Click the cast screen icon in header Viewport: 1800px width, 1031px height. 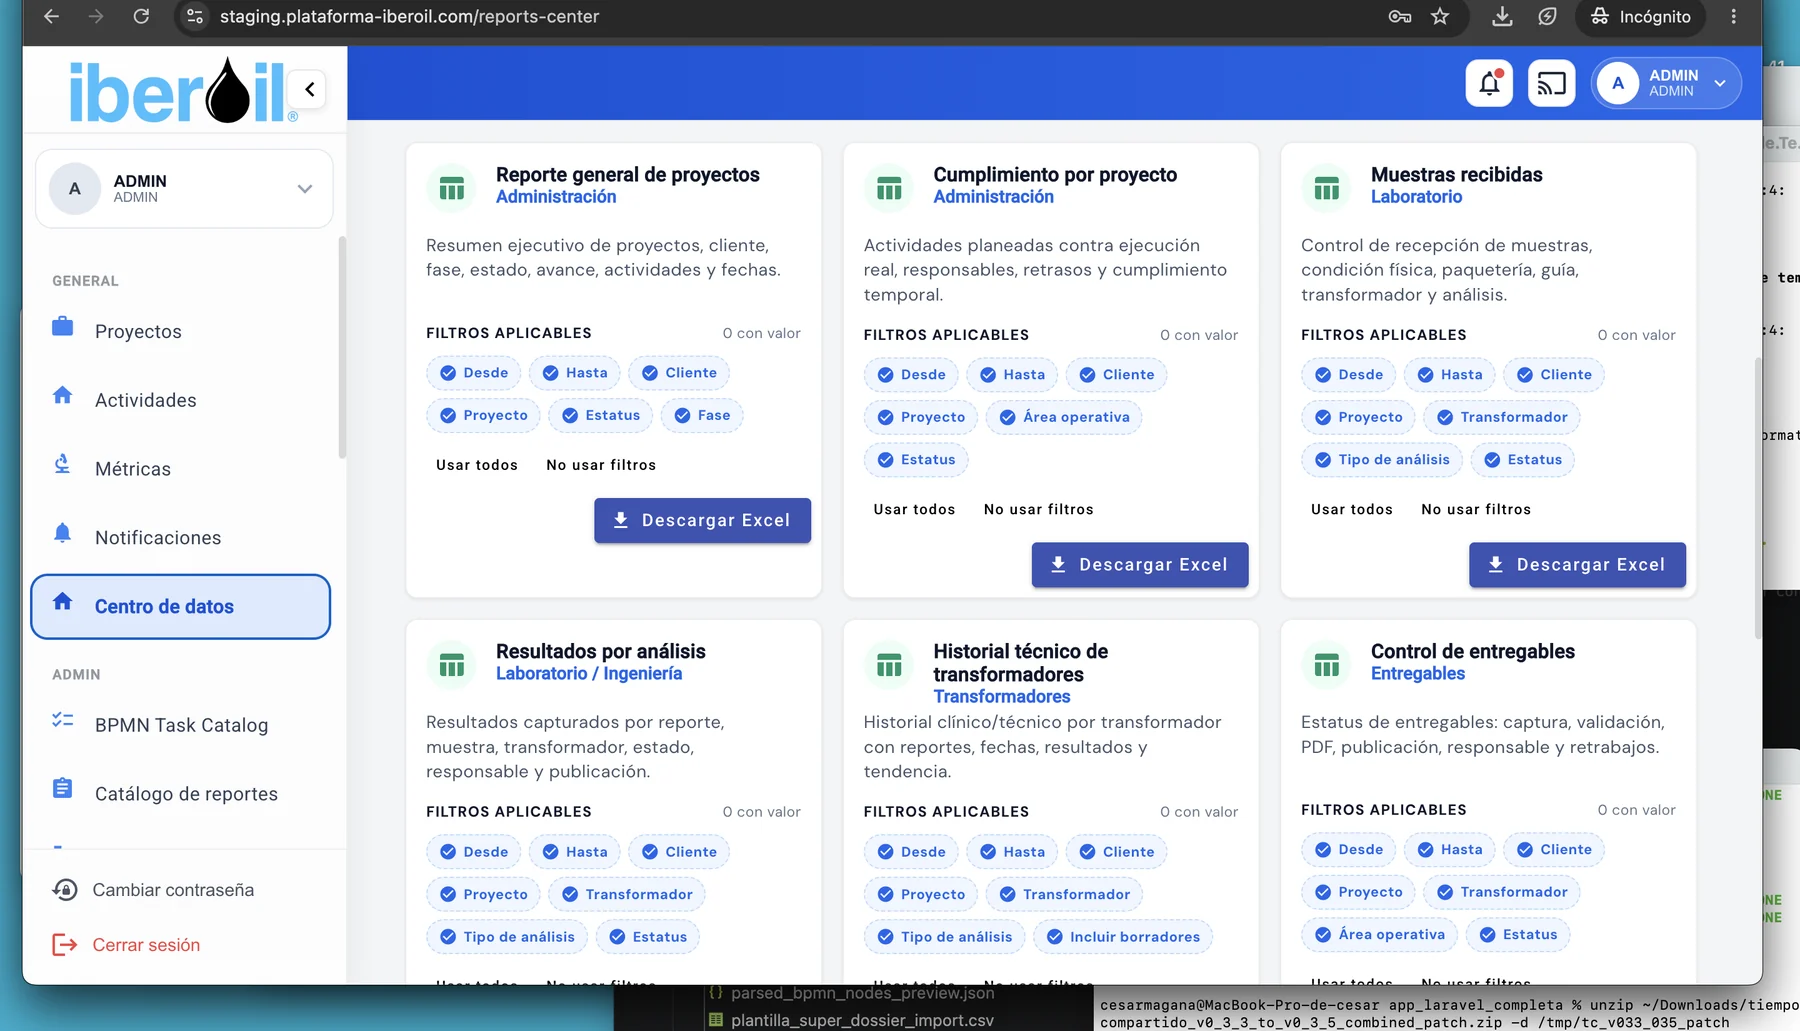(x=1551, y=83)
